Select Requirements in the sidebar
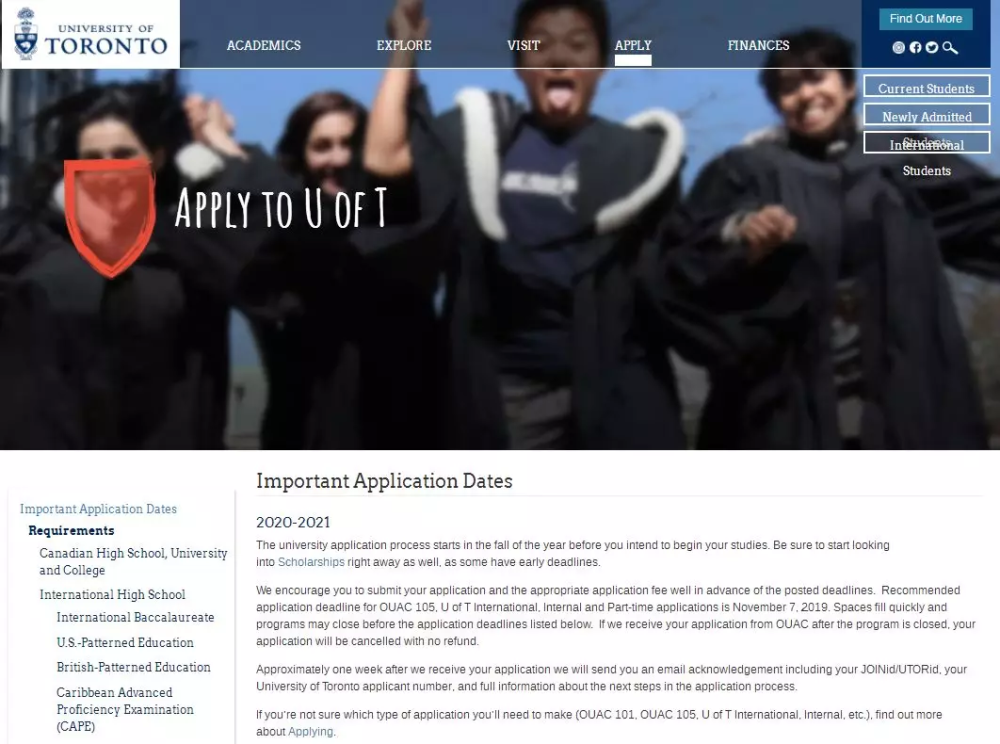This screenshot has height=744, width=1000. point(71,530)
